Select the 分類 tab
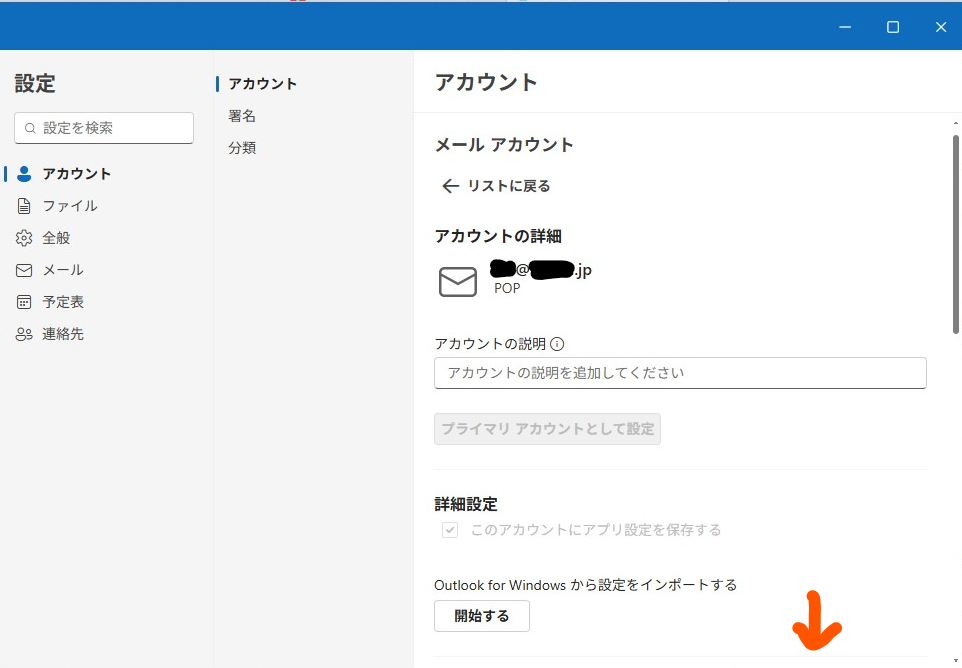The width and height of the screenshot is (962, 668). [242, 148]
